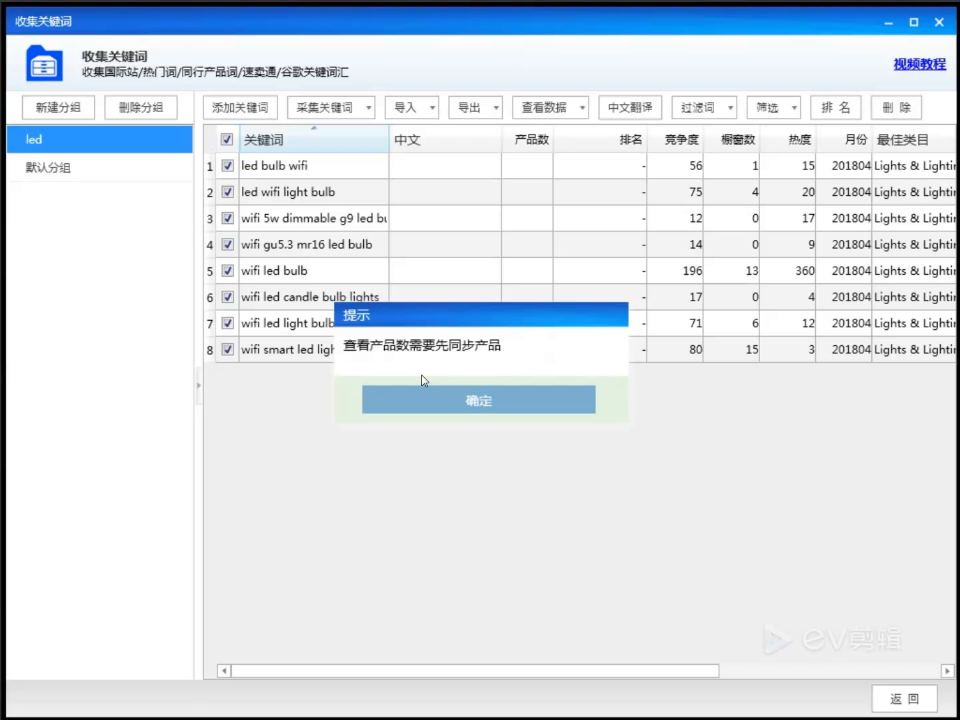Maximize the 收集关键词 window

(x=913, y=22)
